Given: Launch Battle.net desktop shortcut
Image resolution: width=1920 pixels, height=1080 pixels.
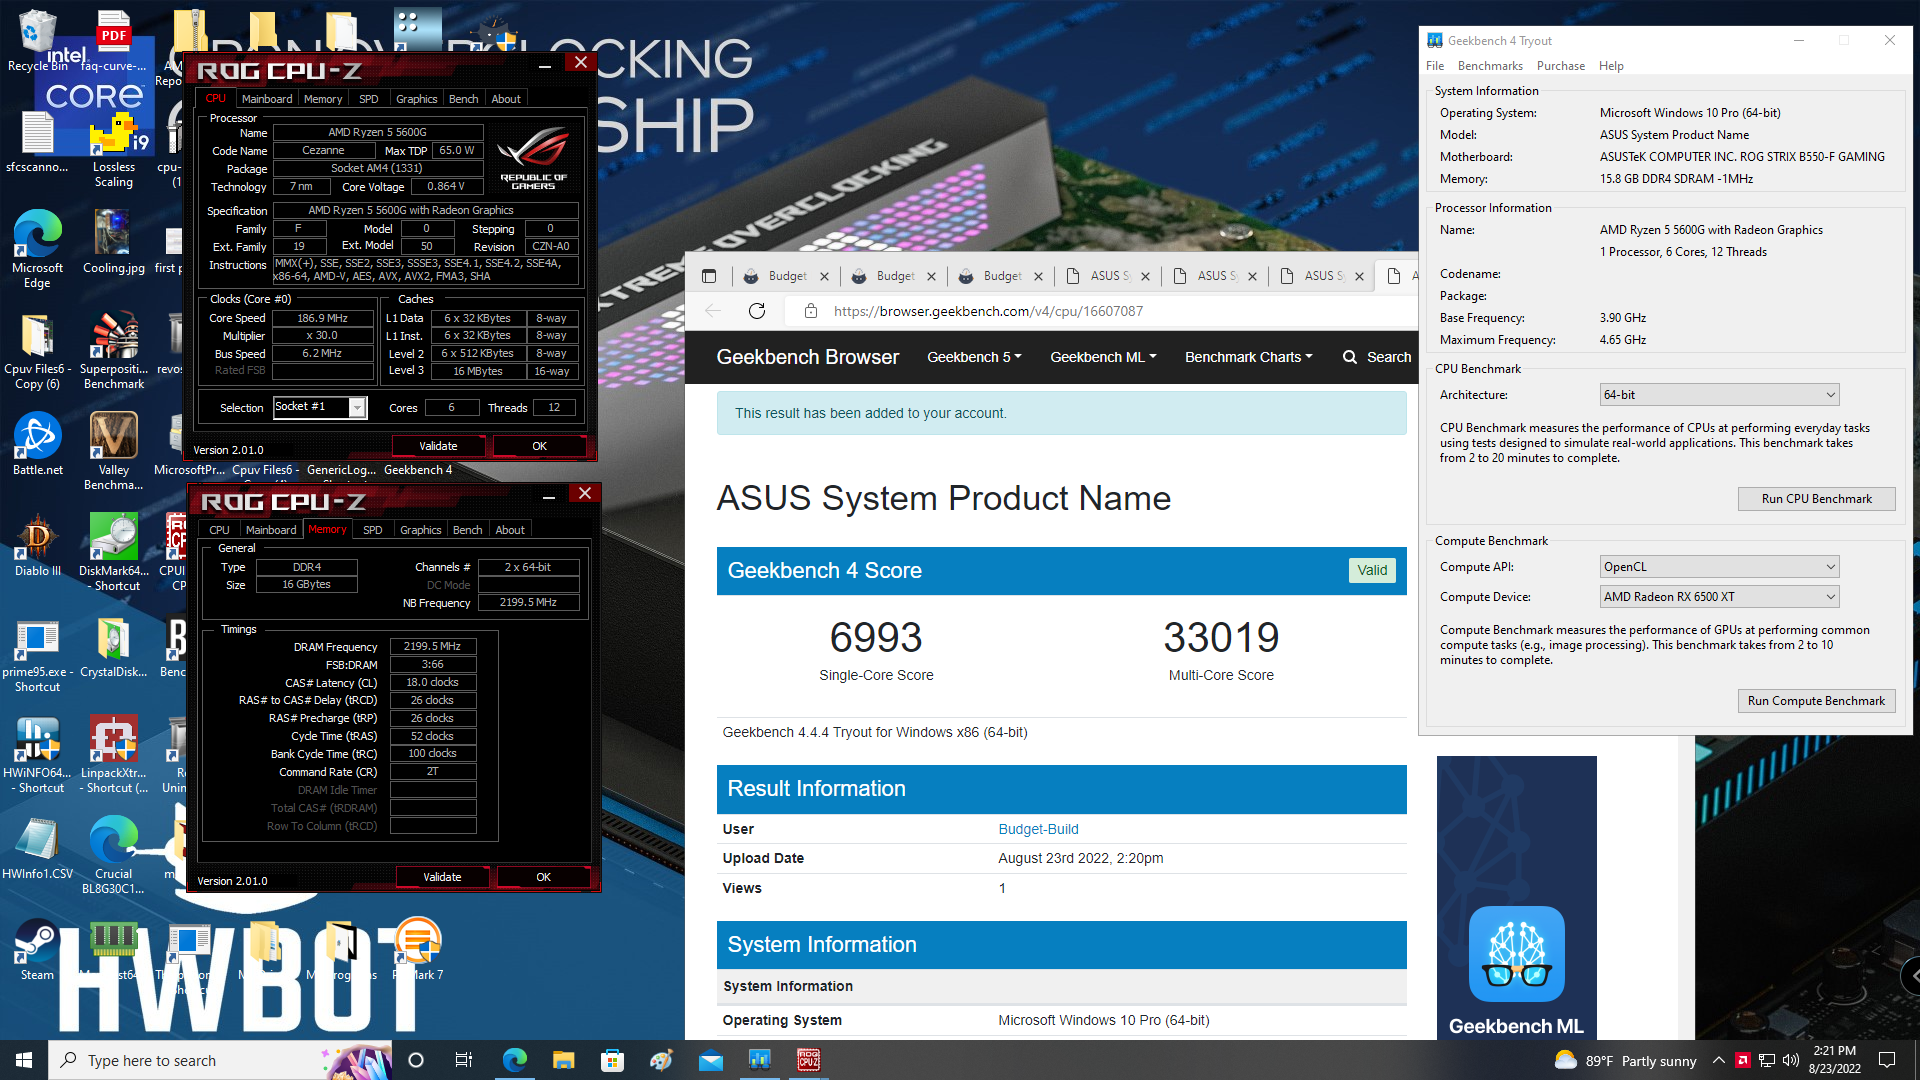Looking at the screenshot, I should (x=37, y=445).
